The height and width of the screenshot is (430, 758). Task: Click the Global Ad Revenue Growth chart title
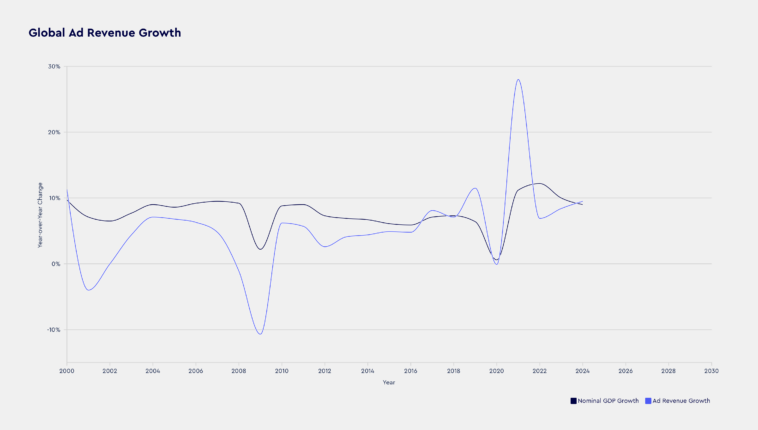(104, 33)
